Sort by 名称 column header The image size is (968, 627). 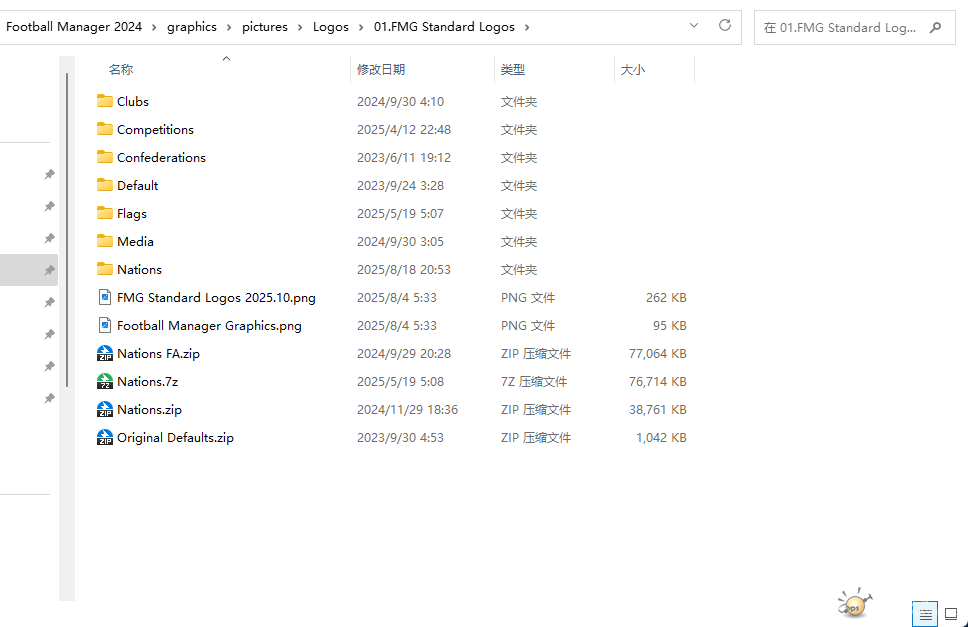coord(120,70)
